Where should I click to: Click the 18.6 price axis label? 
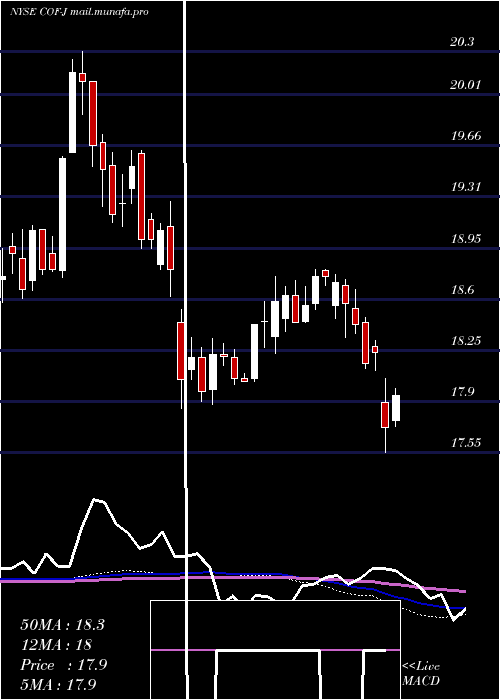click(462, 290)
